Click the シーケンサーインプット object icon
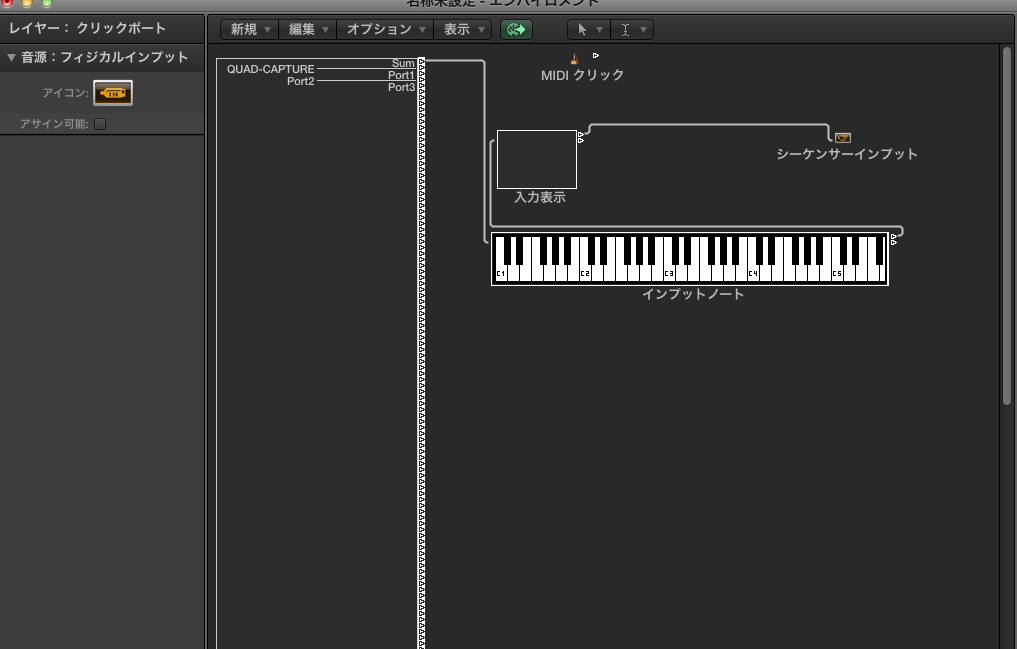Image resolution: width=1017 pixels, height=649 pixels. coord(843,137)
